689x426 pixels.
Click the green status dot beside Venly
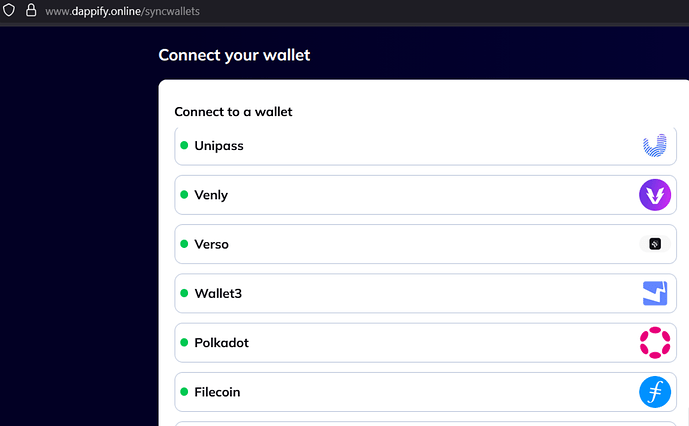[x=184, y=195]
